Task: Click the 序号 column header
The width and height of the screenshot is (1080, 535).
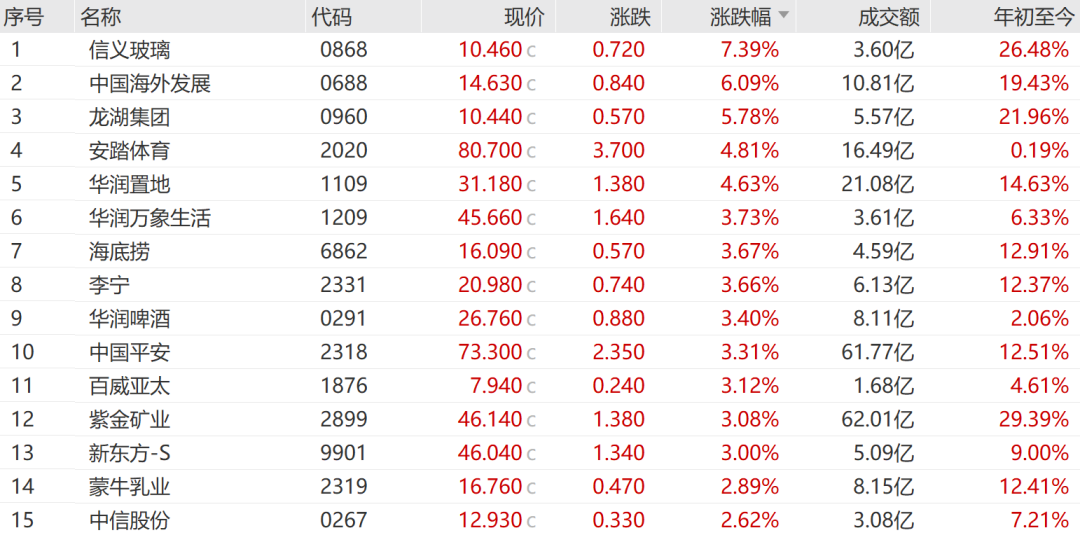Action: pyautogui.click(x=24, y=17)
